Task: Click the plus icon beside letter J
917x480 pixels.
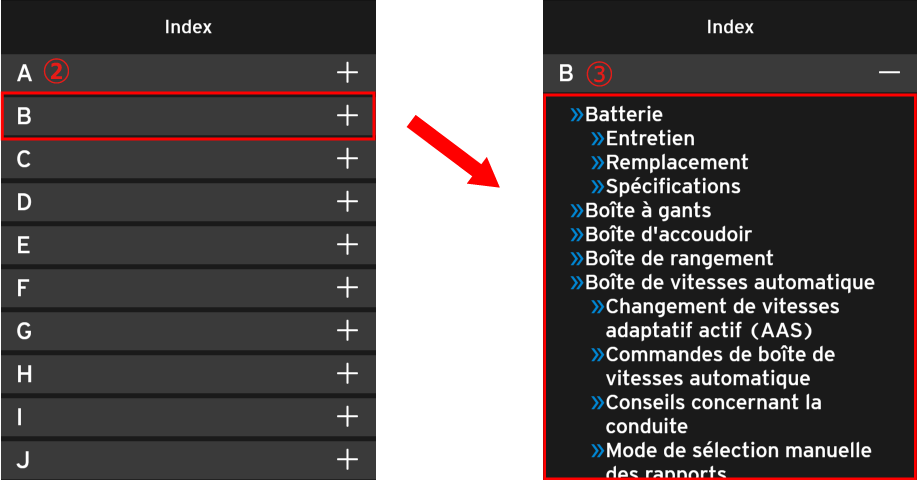Action: coord(347,459)
